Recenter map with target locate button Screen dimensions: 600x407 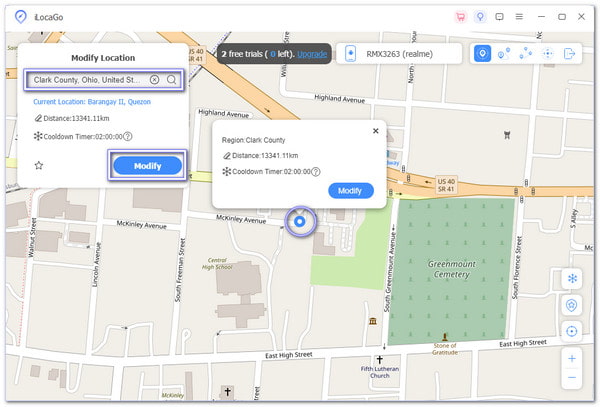(x=572, y=331)
